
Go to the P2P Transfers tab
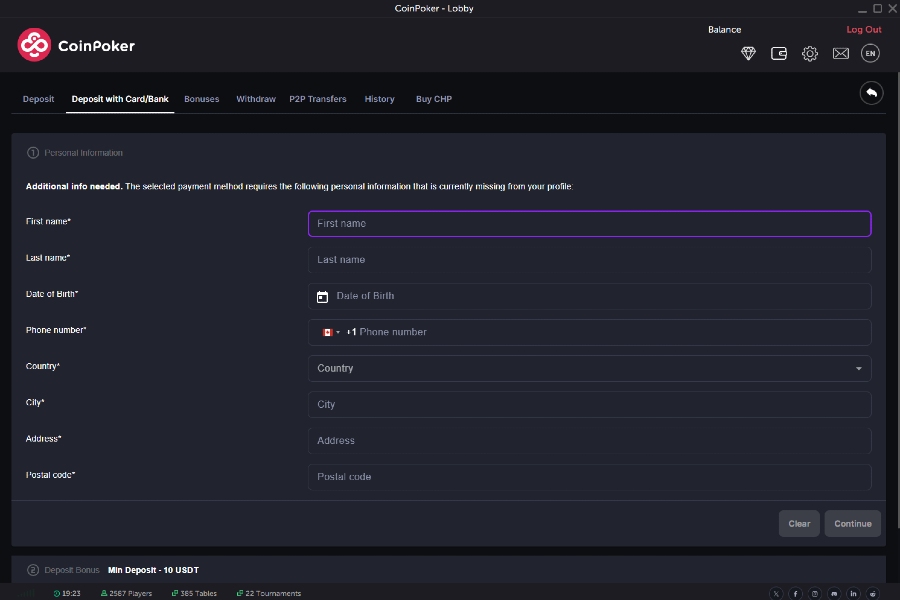[x=318, y=99]
